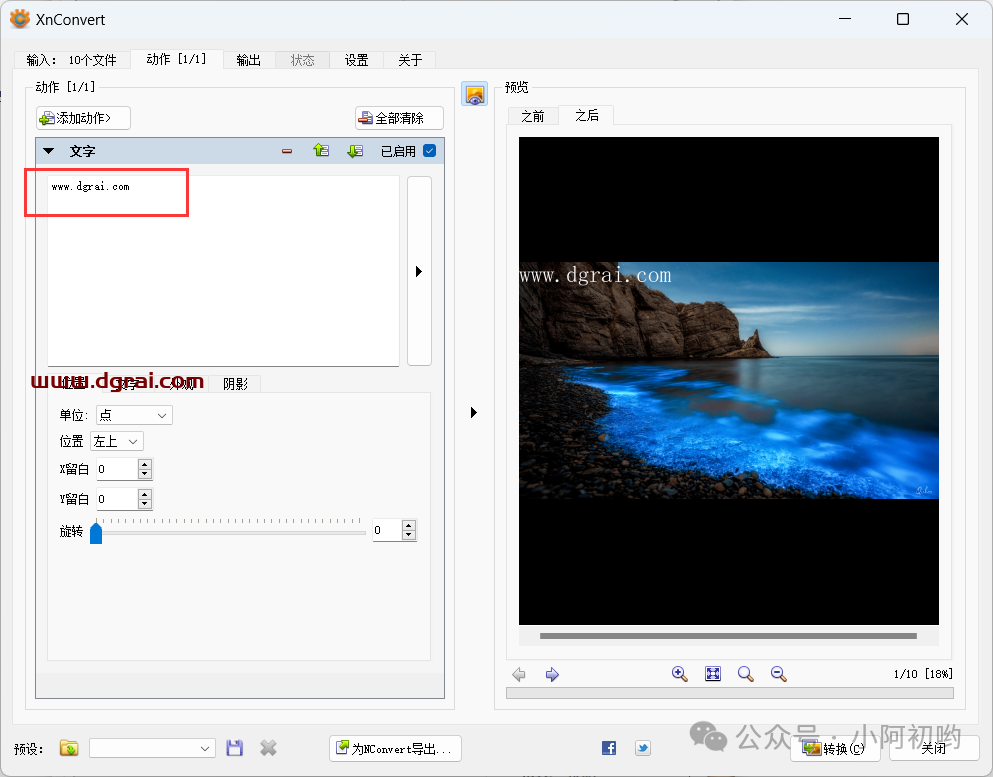Viewport: 993px width, 777px height.
Task: Open the 设置 tab
Action: 357,60
